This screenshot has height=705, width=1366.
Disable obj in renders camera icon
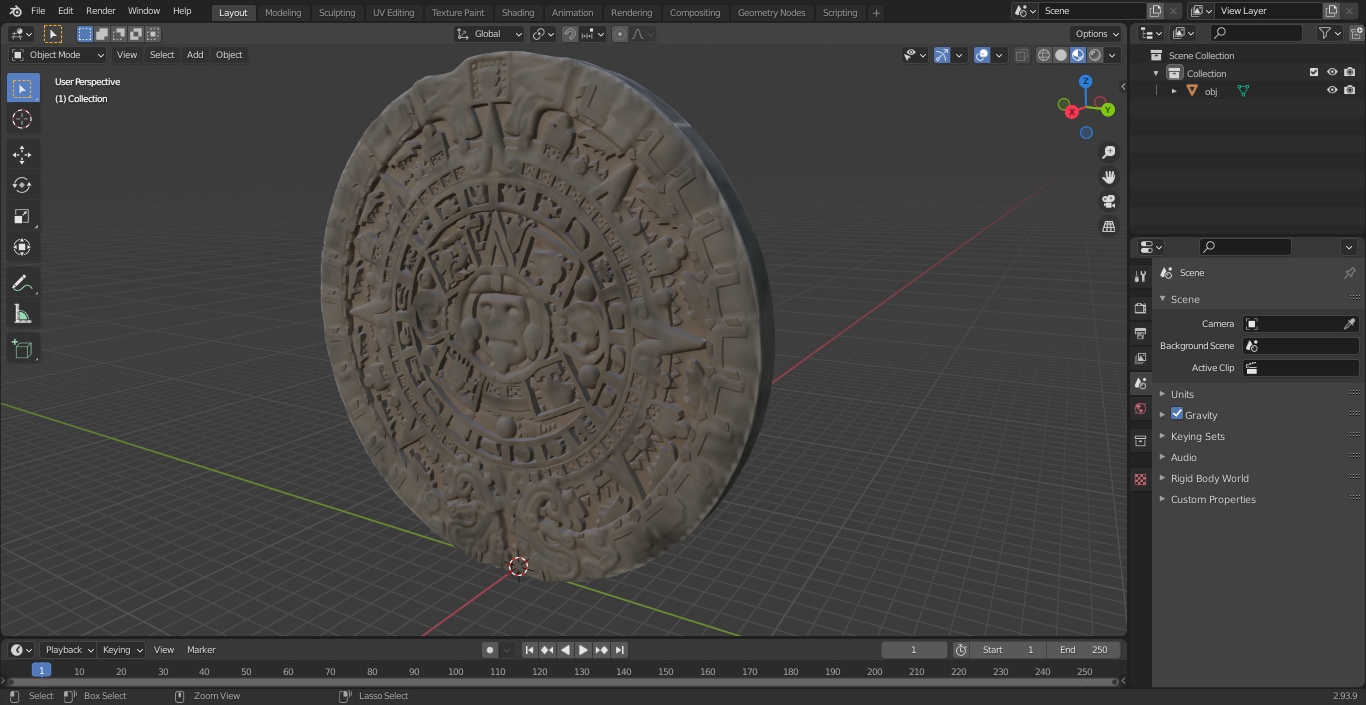1349,90
